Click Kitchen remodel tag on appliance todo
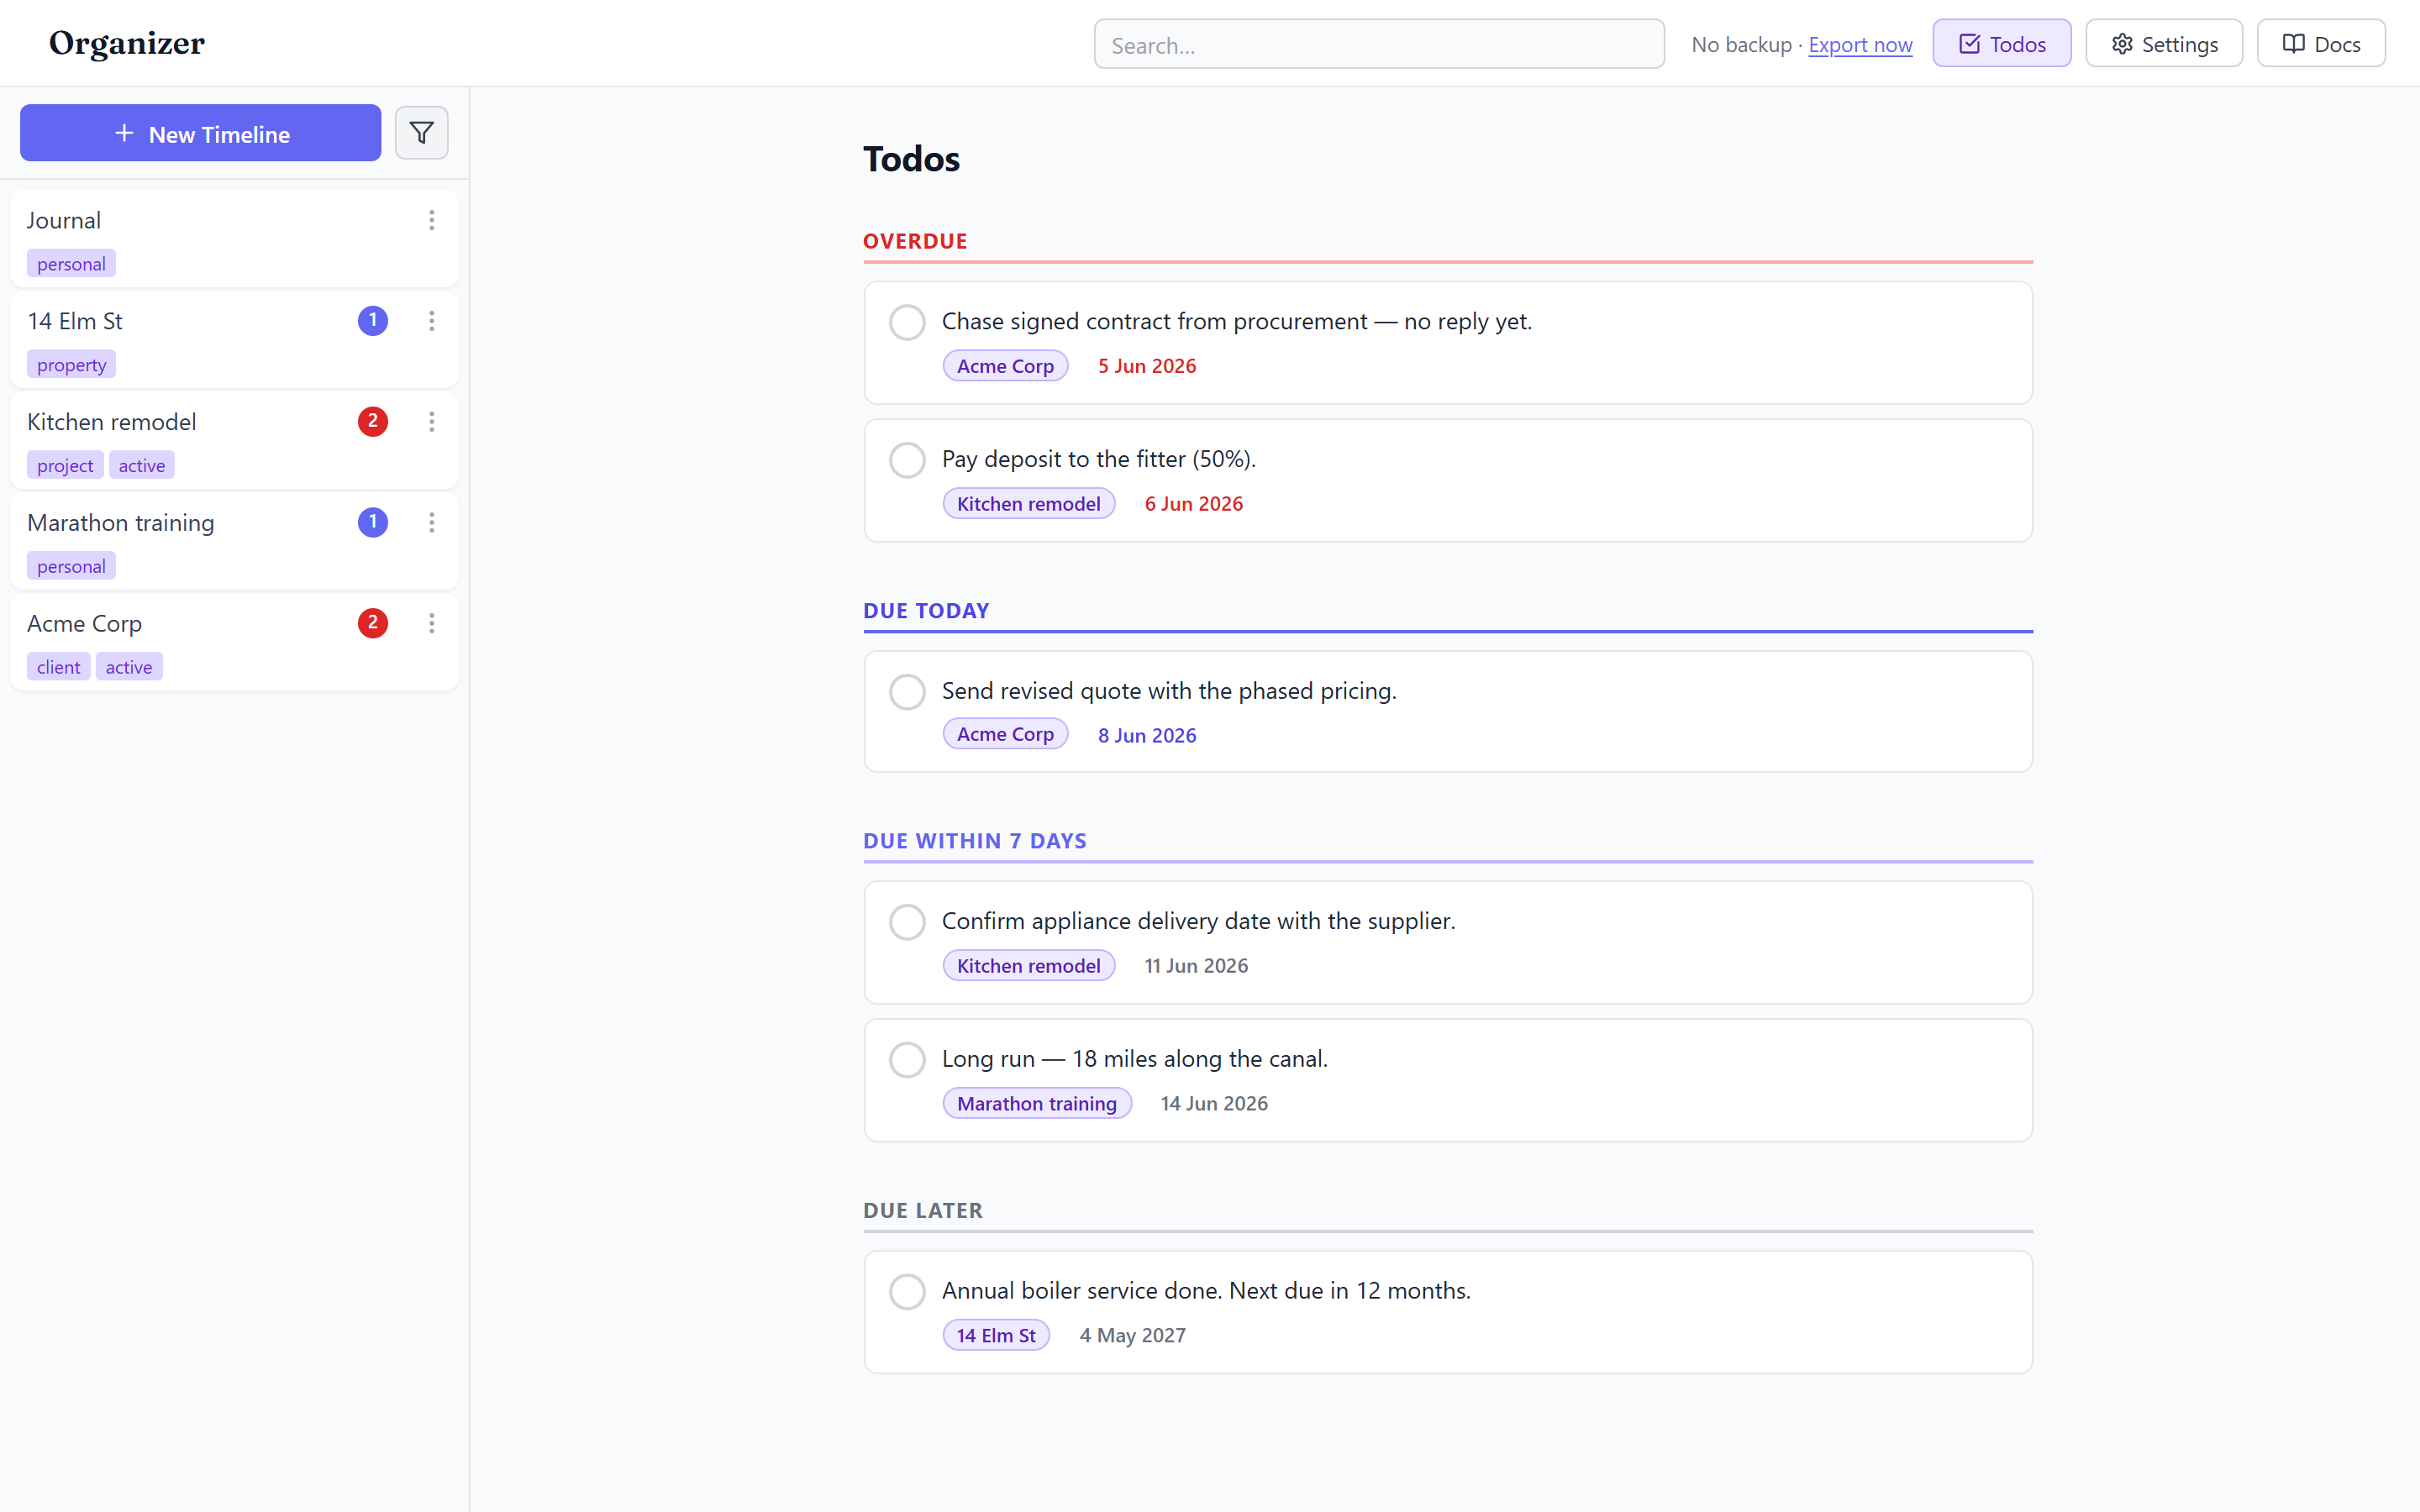 (1028, 966)
